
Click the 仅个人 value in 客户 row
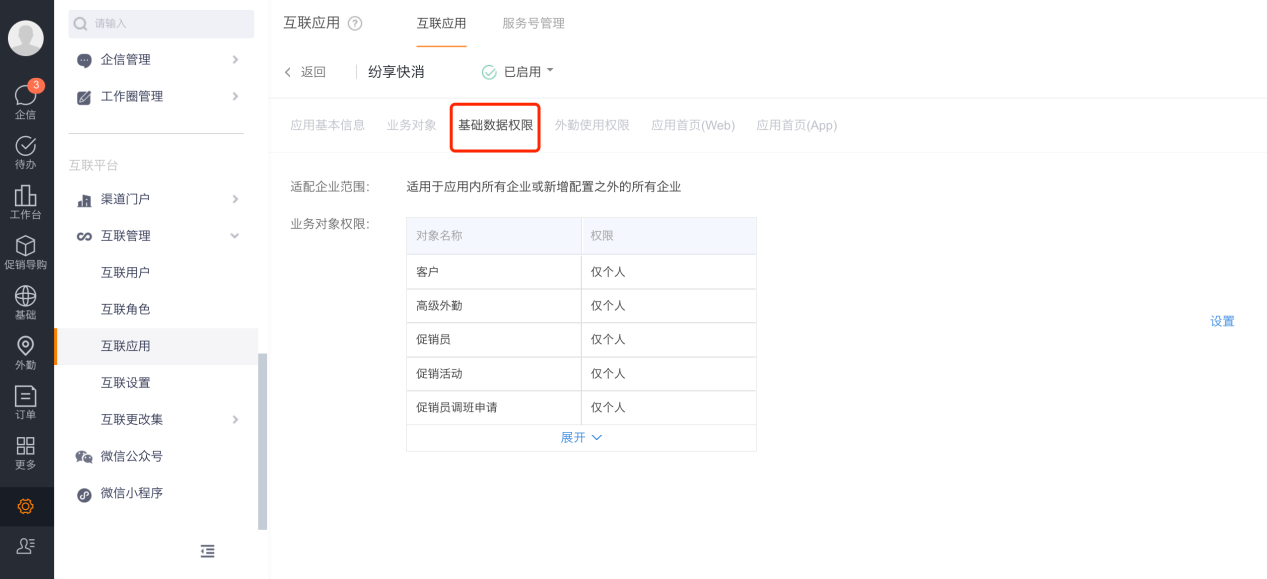(x=608, y=272)
